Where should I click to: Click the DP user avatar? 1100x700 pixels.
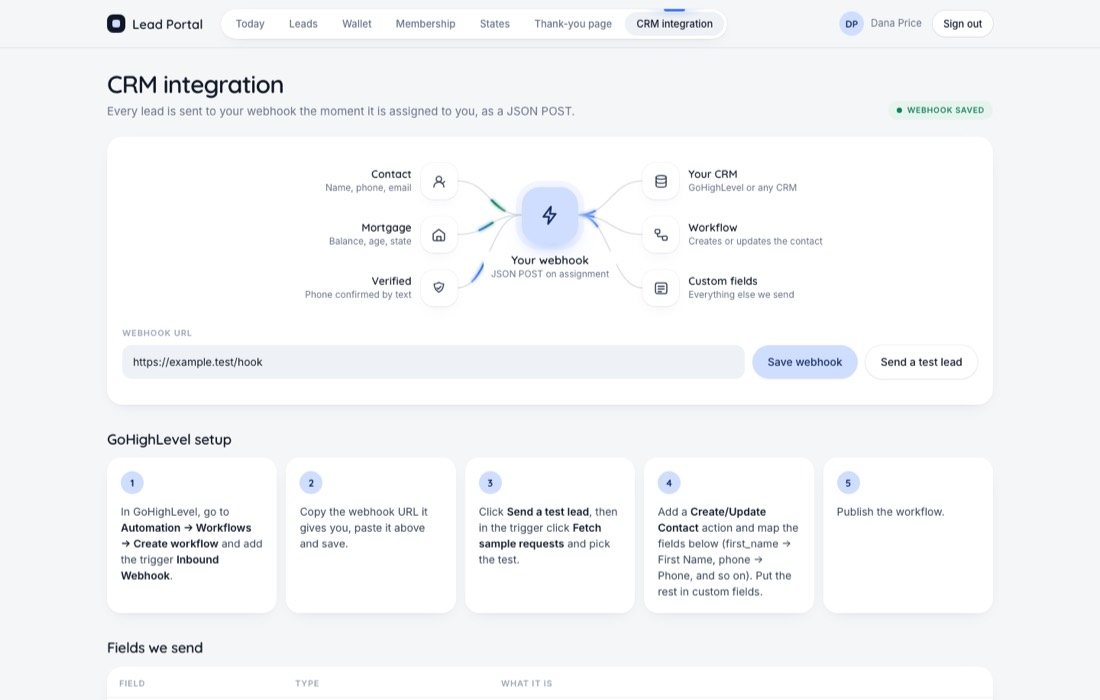tap(851, 24)
